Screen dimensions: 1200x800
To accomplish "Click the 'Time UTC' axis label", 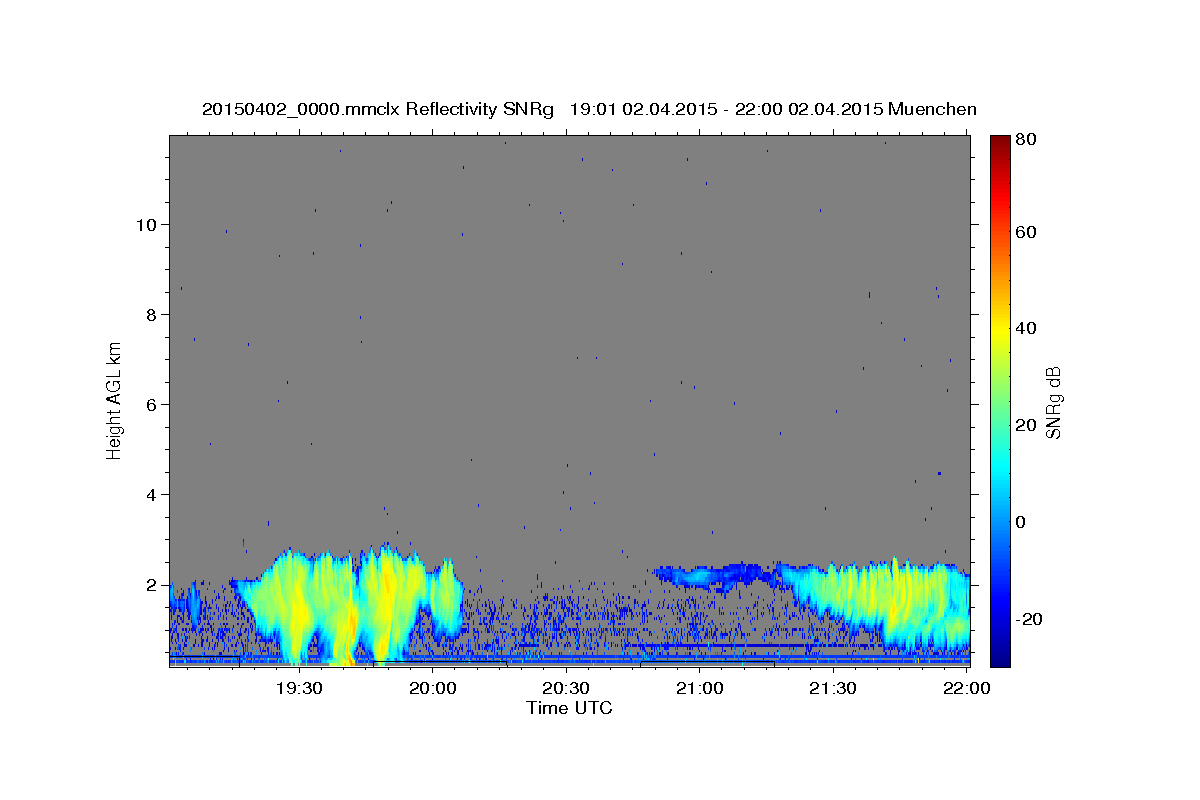I will point(569,708).
